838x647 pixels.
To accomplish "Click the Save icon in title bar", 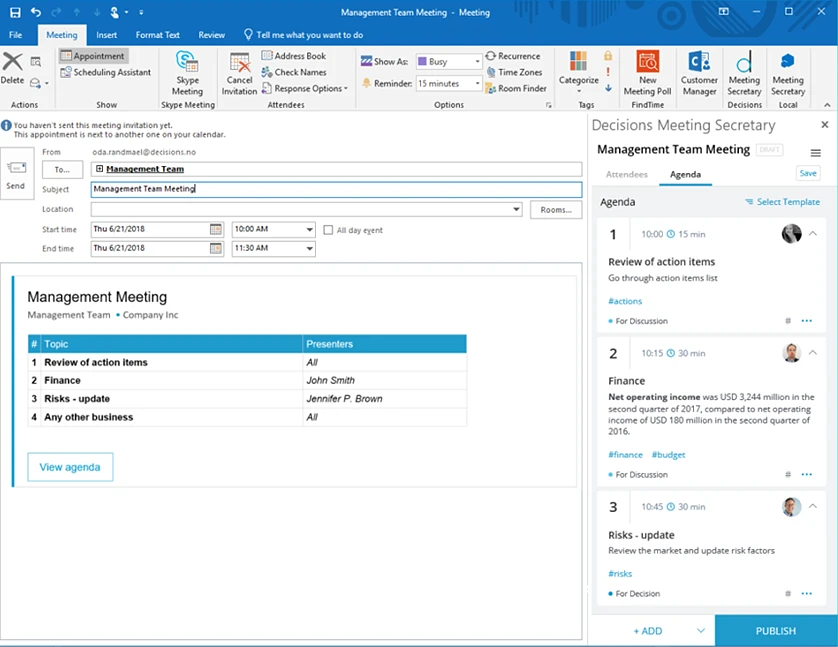I will point(15,12).
